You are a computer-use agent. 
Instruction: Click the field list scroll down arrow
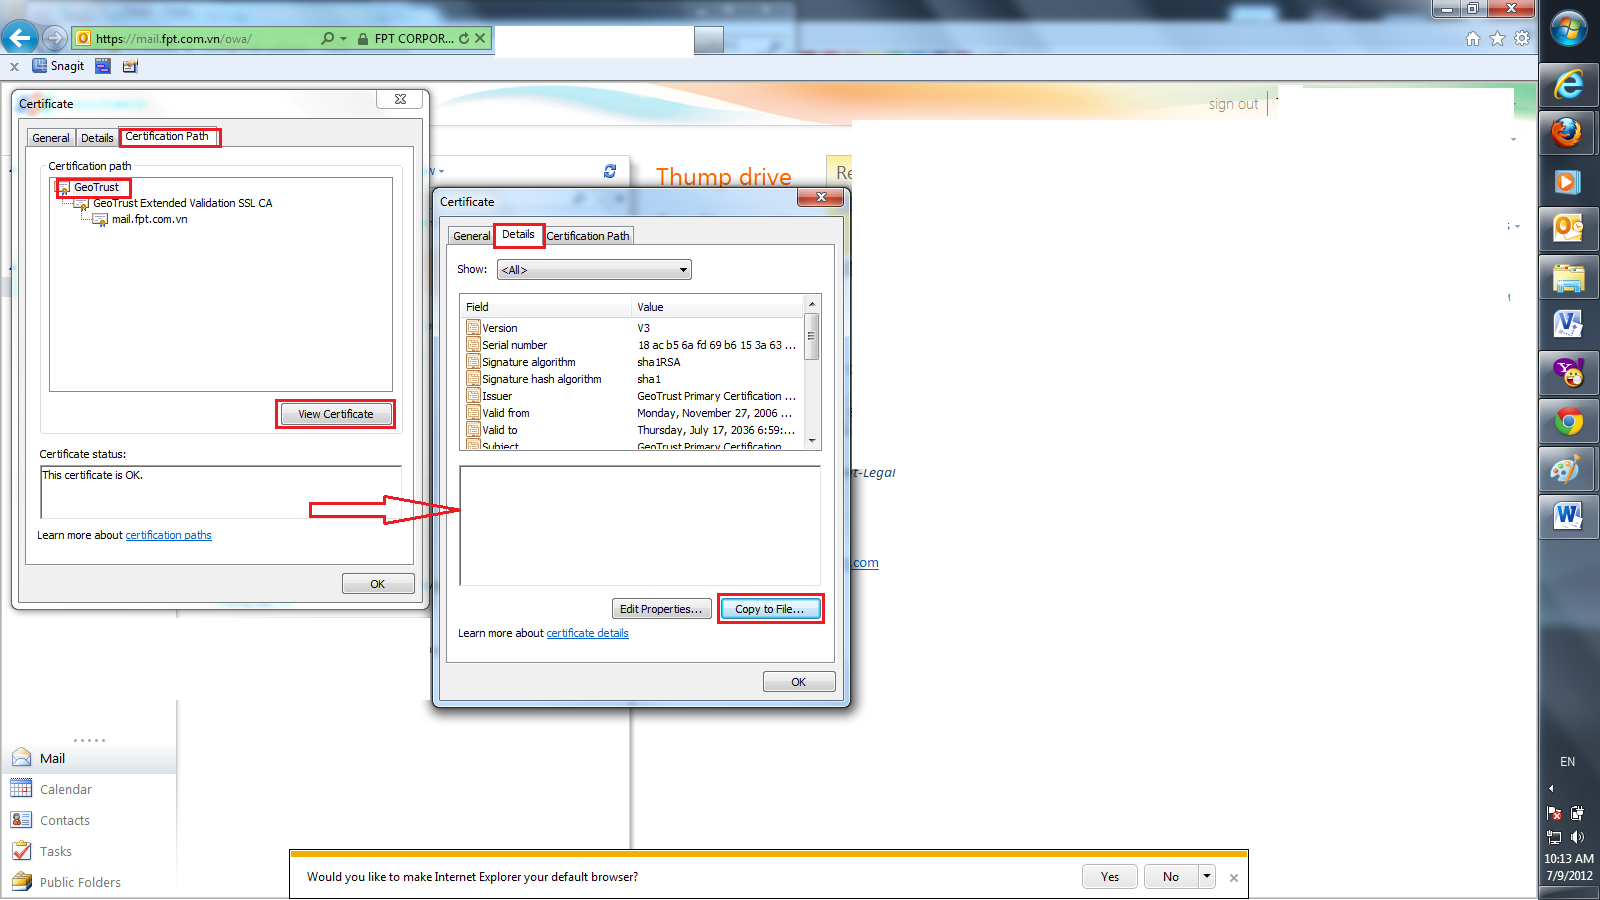(x=812, y=441)
